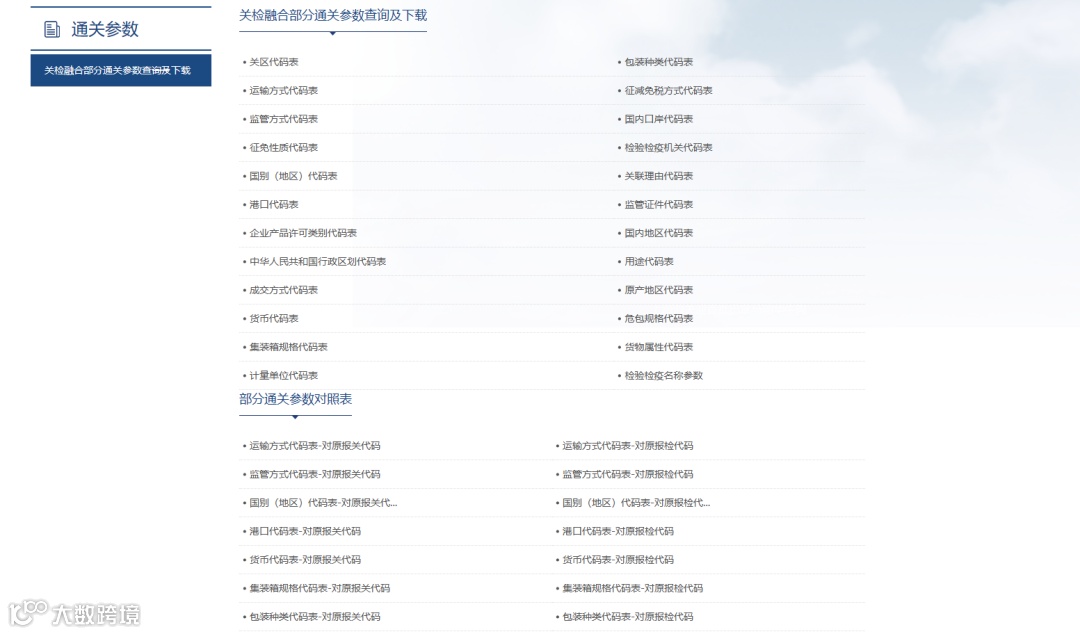Open the 运输方式代码表 link
This screenshot has height=634, width=1080.
coord(283,90)
